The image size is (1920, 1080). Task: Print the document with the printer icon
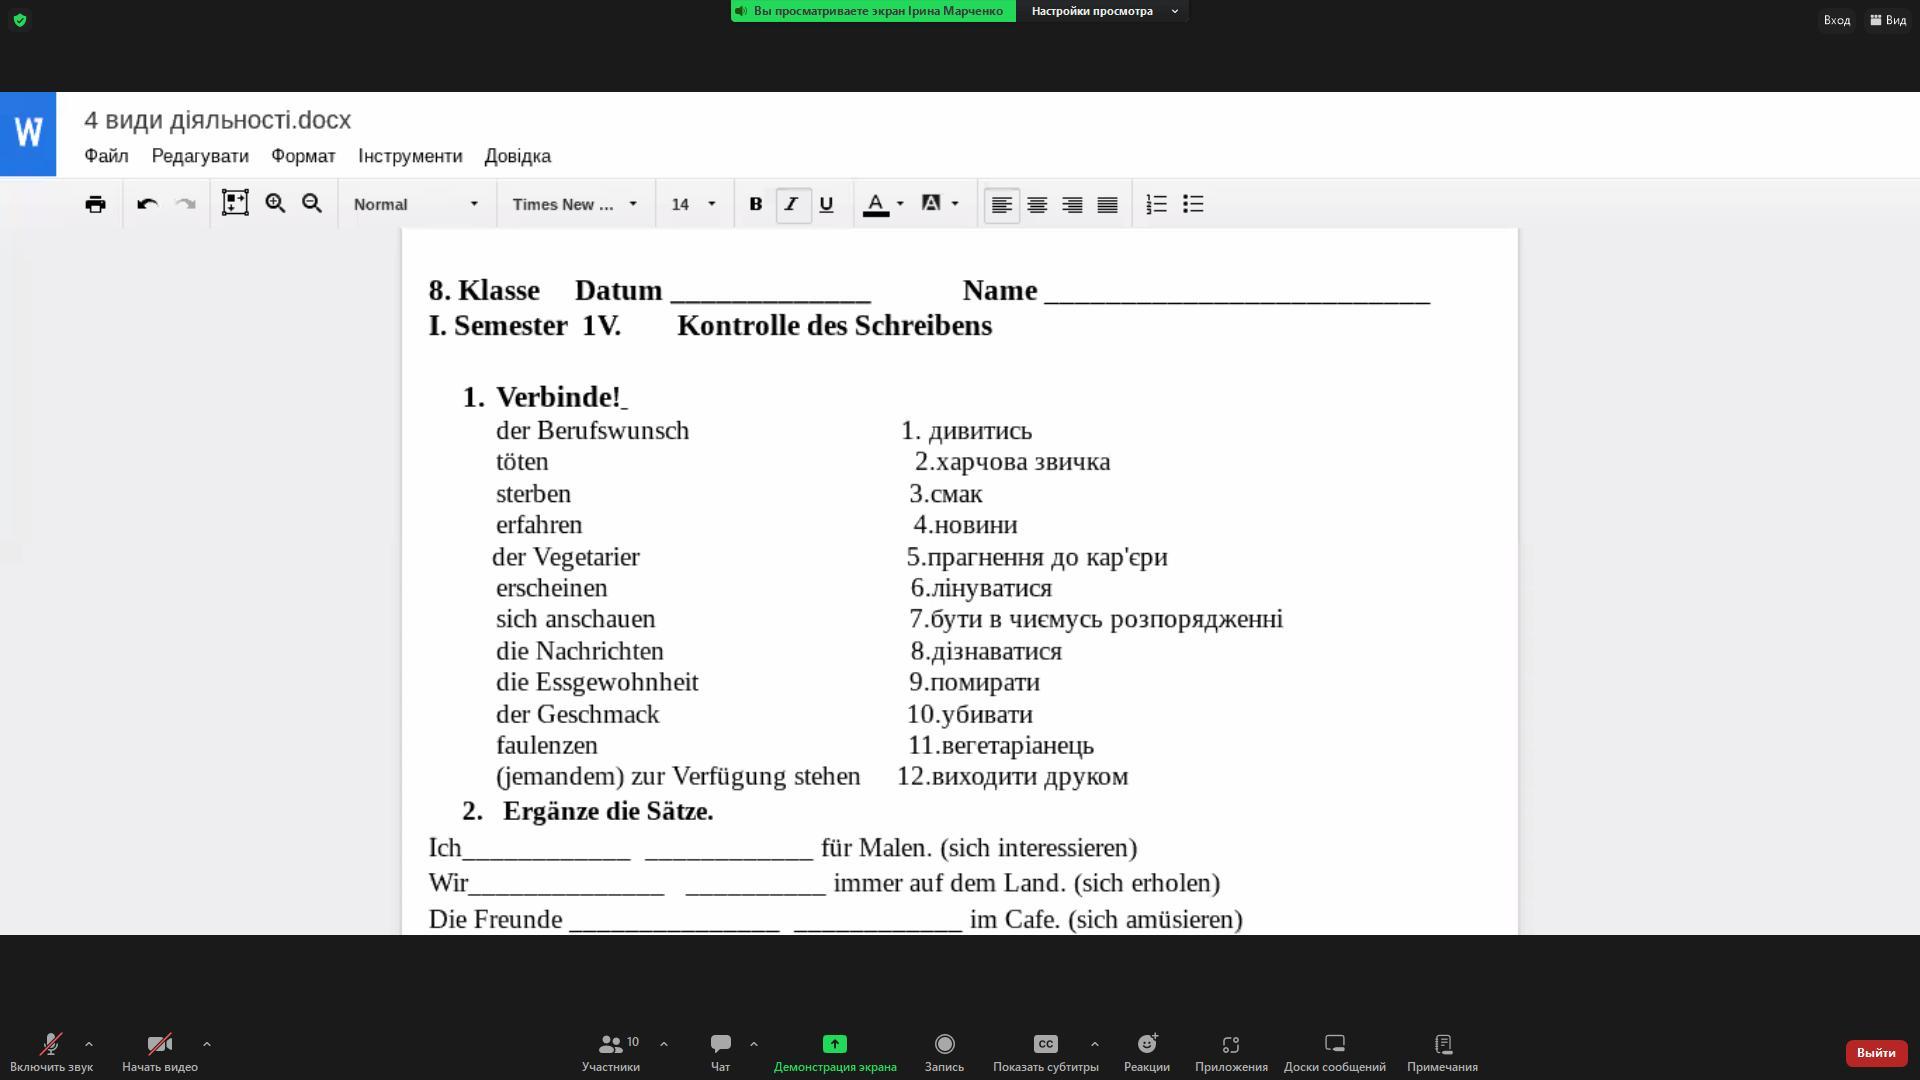tap(95, 204)
